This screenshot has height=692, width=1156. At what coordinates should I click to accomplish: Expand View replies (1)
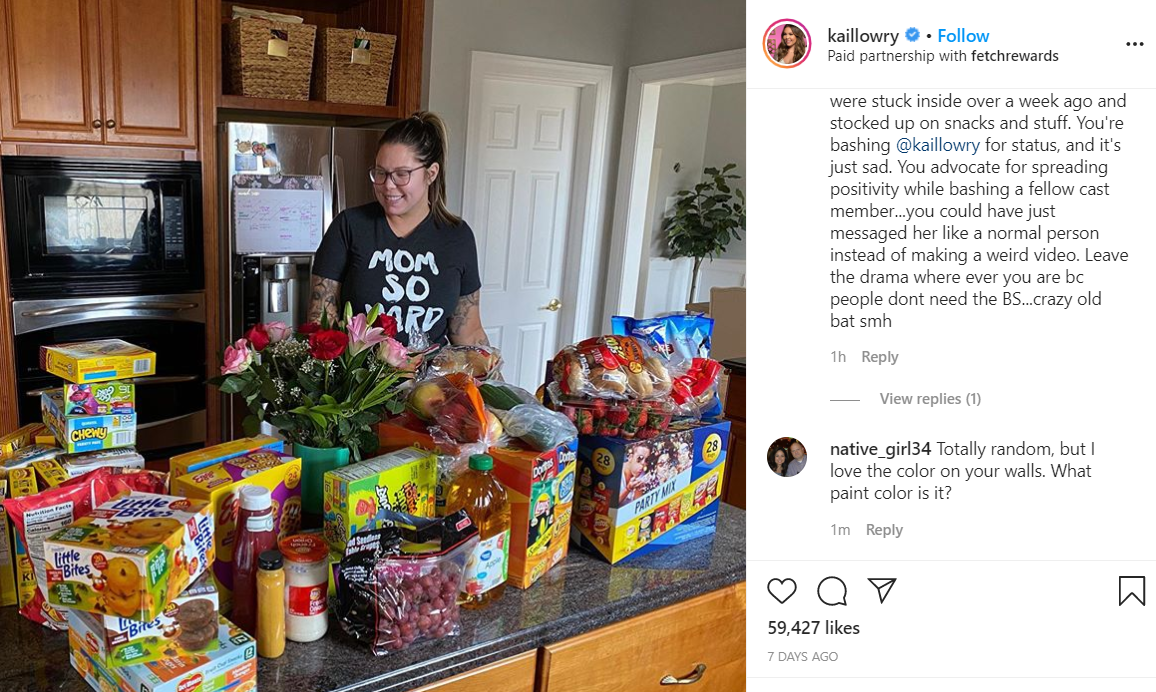tap(930, 399)
